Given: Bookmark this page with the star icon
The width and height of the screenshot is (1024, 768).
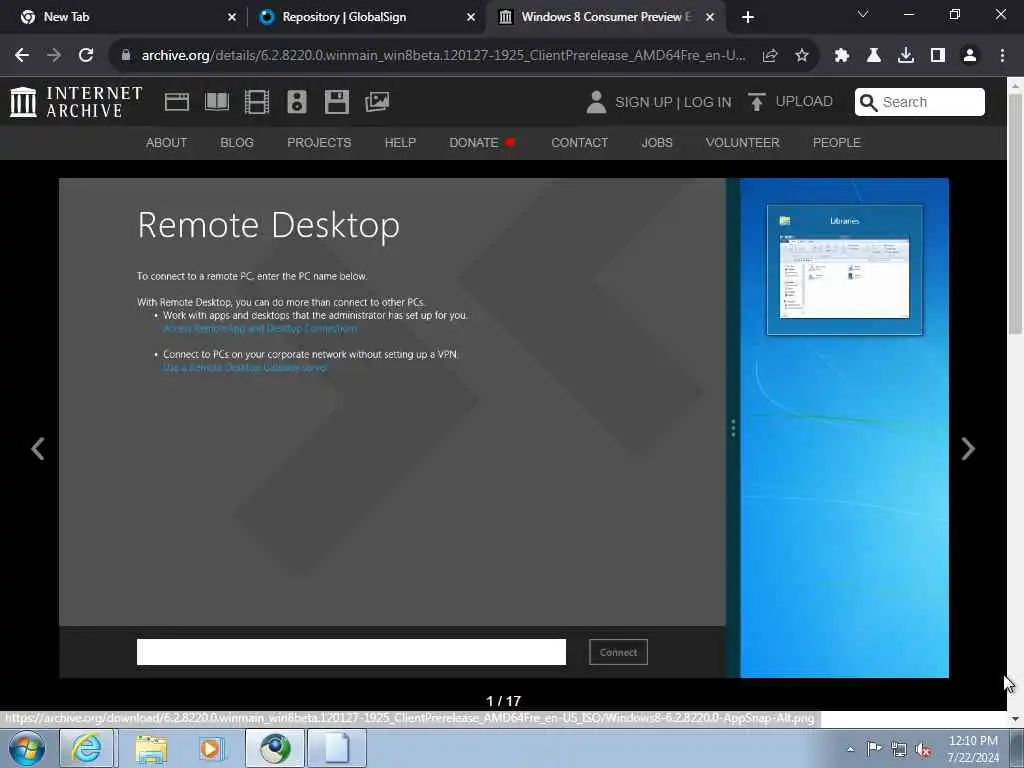Looking at the screenshot, I should 802,56.
